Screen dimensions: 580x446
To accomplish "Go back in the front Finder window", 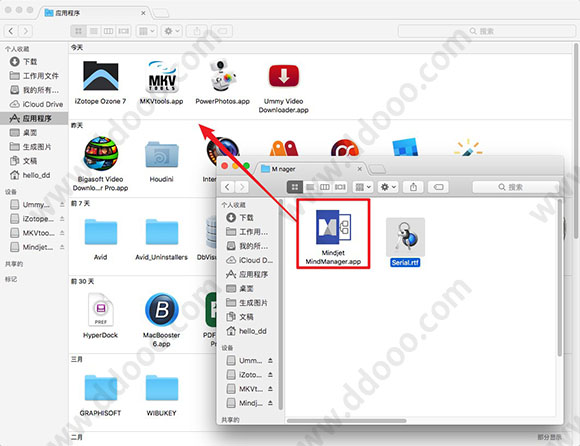I will coord(227,187).
